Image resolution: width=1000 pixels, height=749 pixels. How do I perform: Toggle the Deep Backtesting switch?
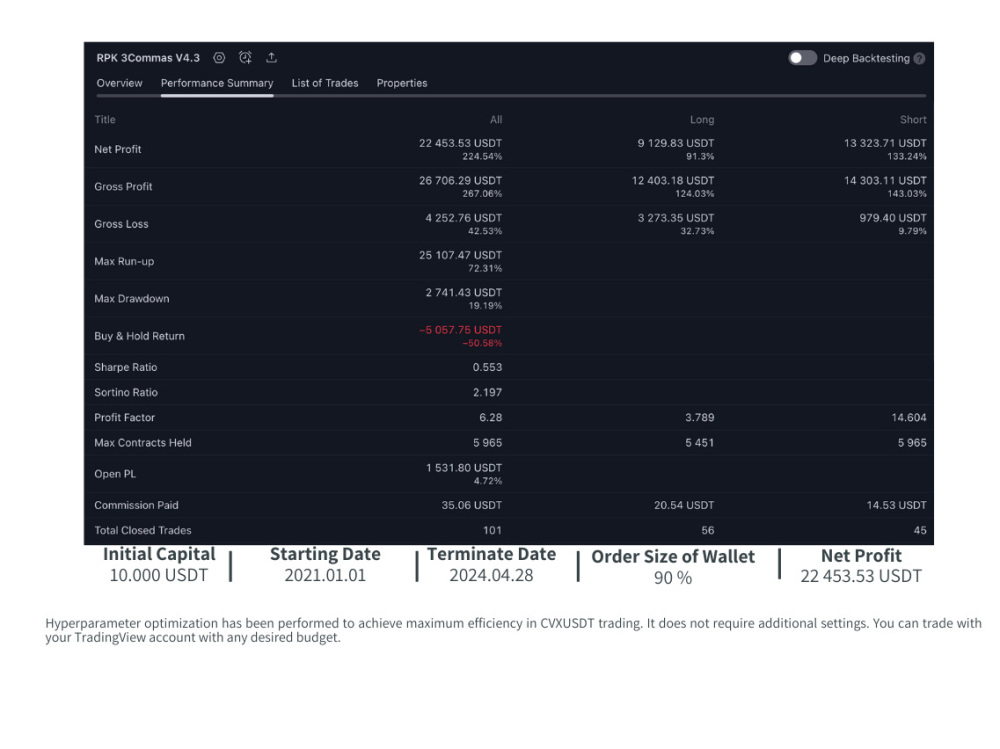point(802,58)
